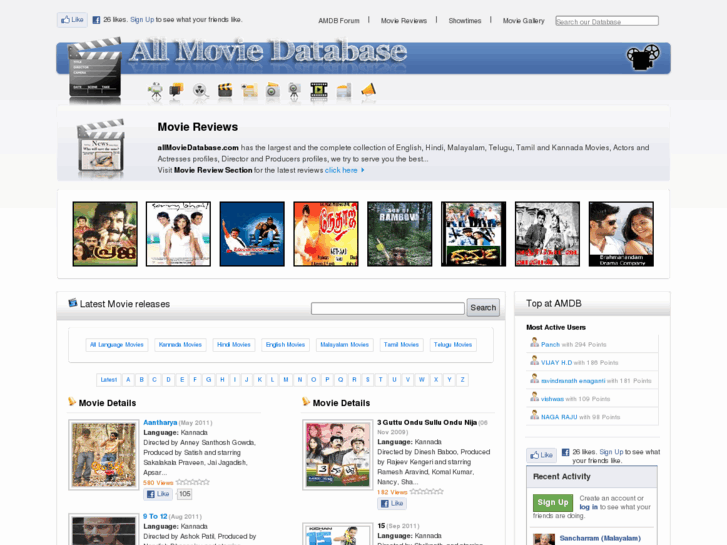Click the green Sign Up button
This screenshot has height=545, width=727.
[x=553, y=502]
